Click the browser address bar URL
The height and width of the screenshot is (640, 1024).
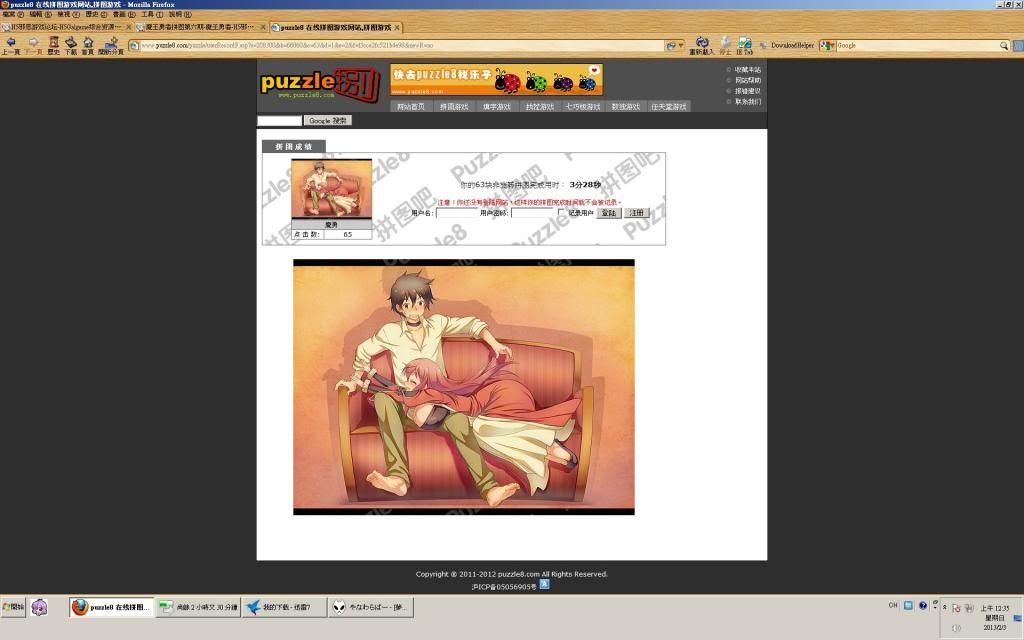(x=402, y=45)
